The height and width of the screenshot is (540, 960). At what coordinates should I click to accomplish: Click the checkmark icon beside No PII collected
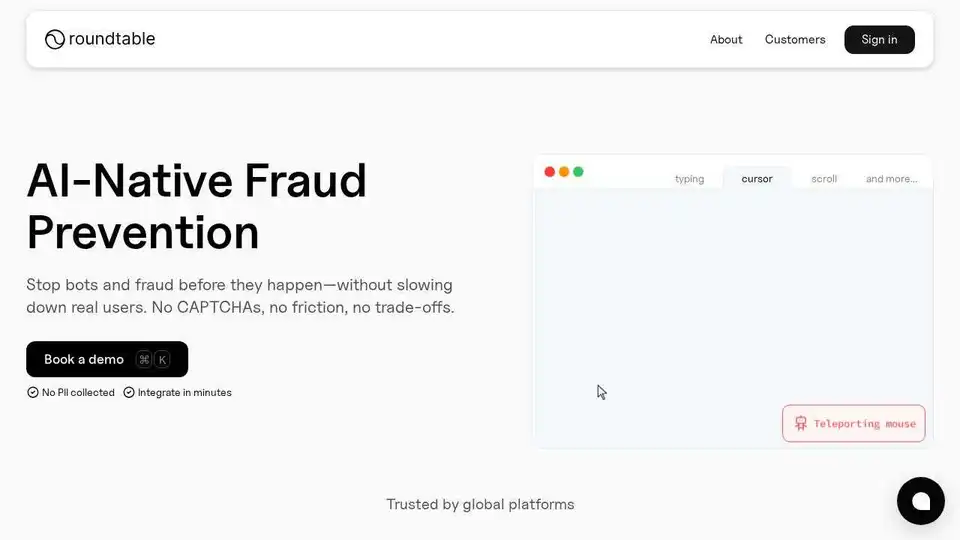click(x=32, y=392)
